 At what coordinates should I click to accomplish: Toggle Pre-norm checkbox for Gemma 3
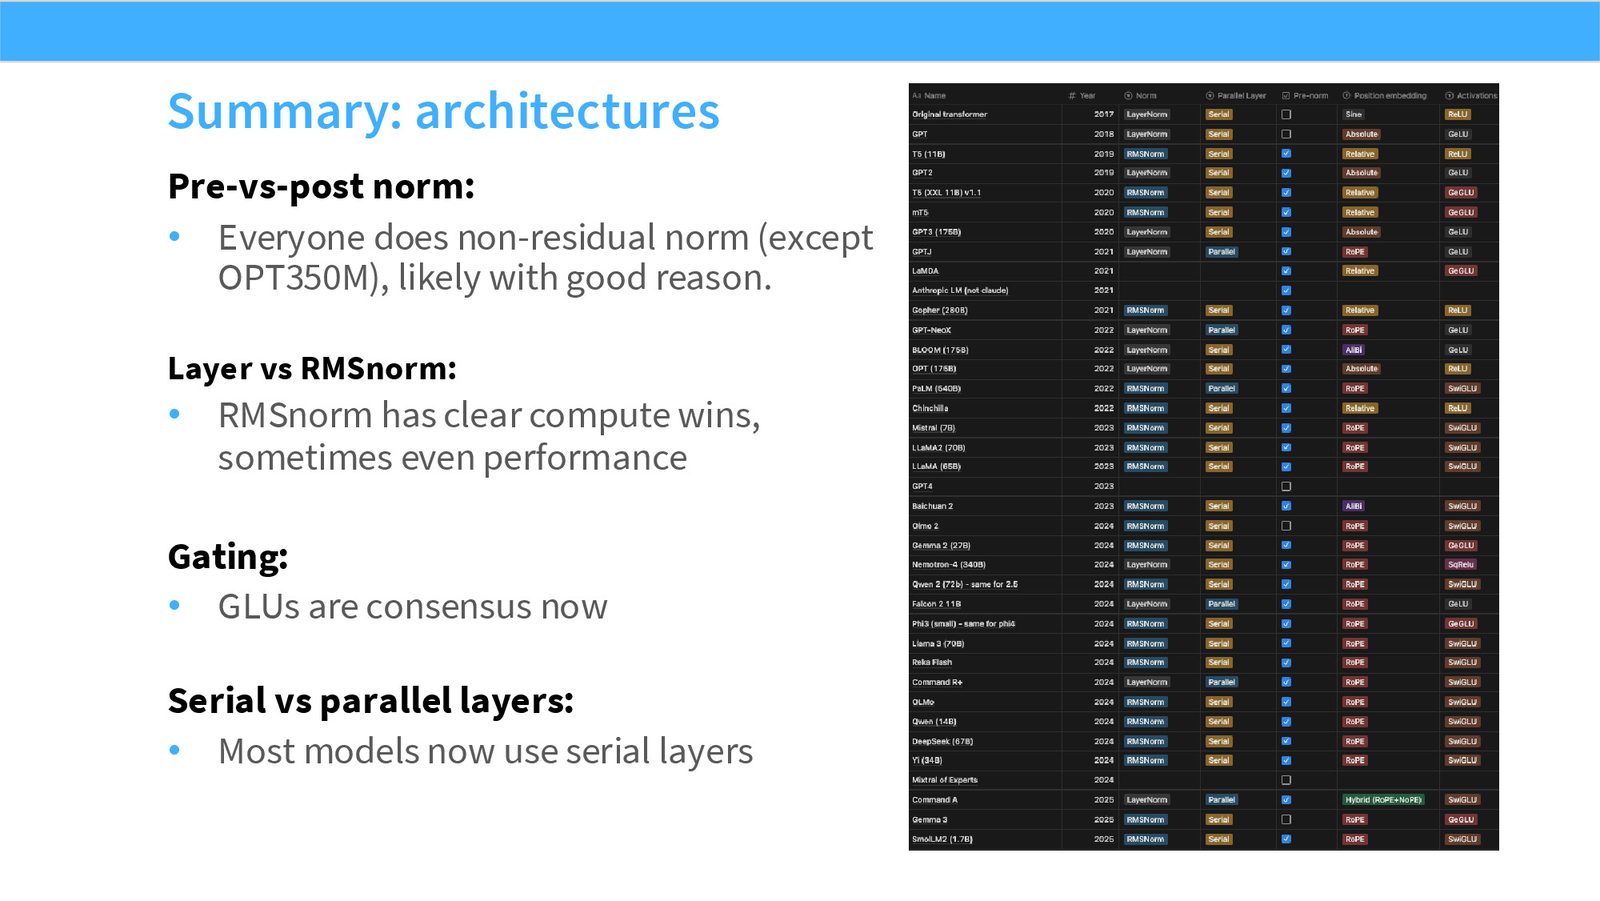click(1286, 820)
